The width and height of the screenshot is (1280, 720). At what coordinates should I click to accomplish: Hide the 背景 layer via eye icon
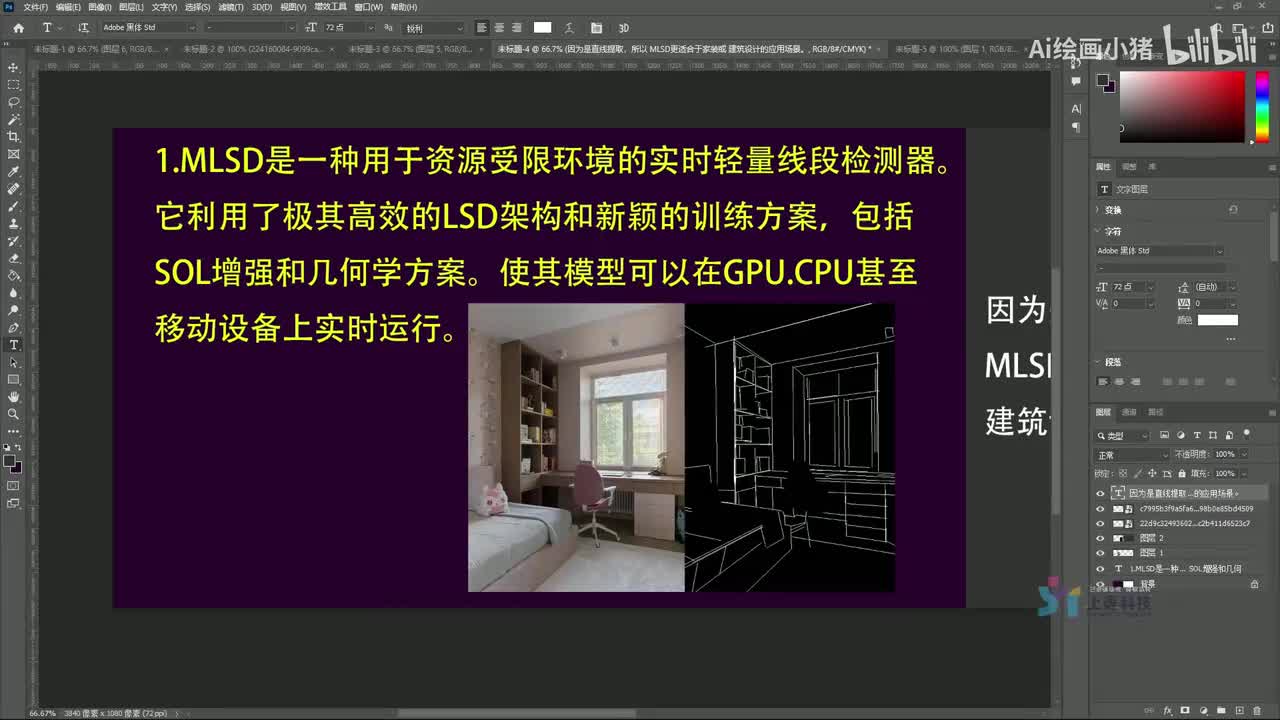[x=1101, y=584]
